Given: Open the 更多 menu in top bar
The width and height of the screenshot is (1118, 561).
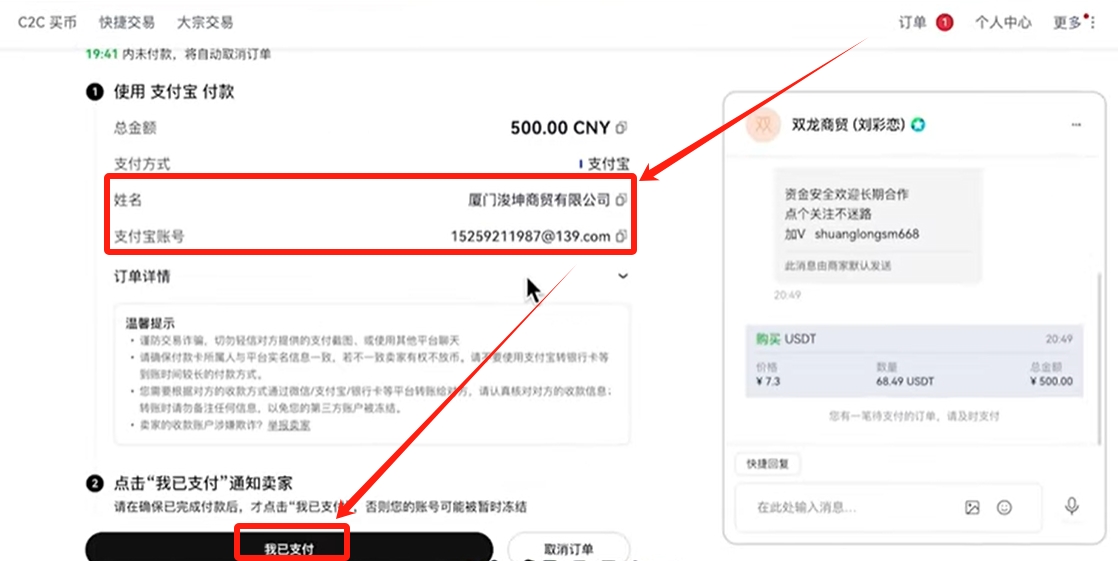Looking at the screenshot, I should (x=1073, y=22).
